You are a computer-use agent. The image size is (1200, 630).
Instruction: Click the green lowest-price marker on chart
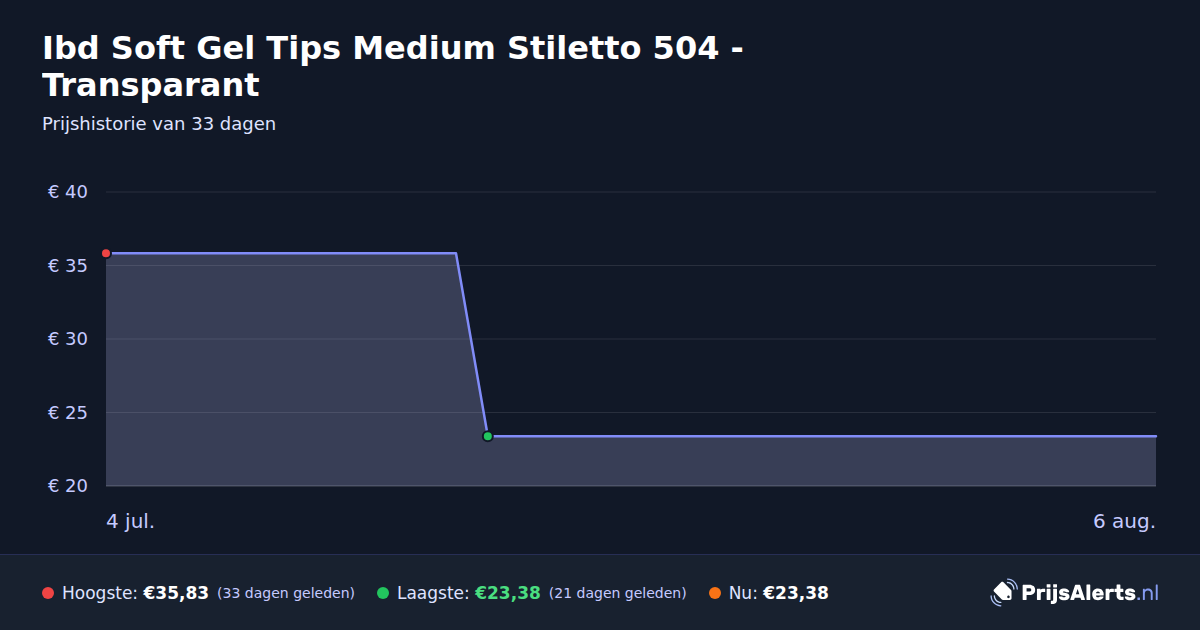pyautogui.click(x=488, y=436)
